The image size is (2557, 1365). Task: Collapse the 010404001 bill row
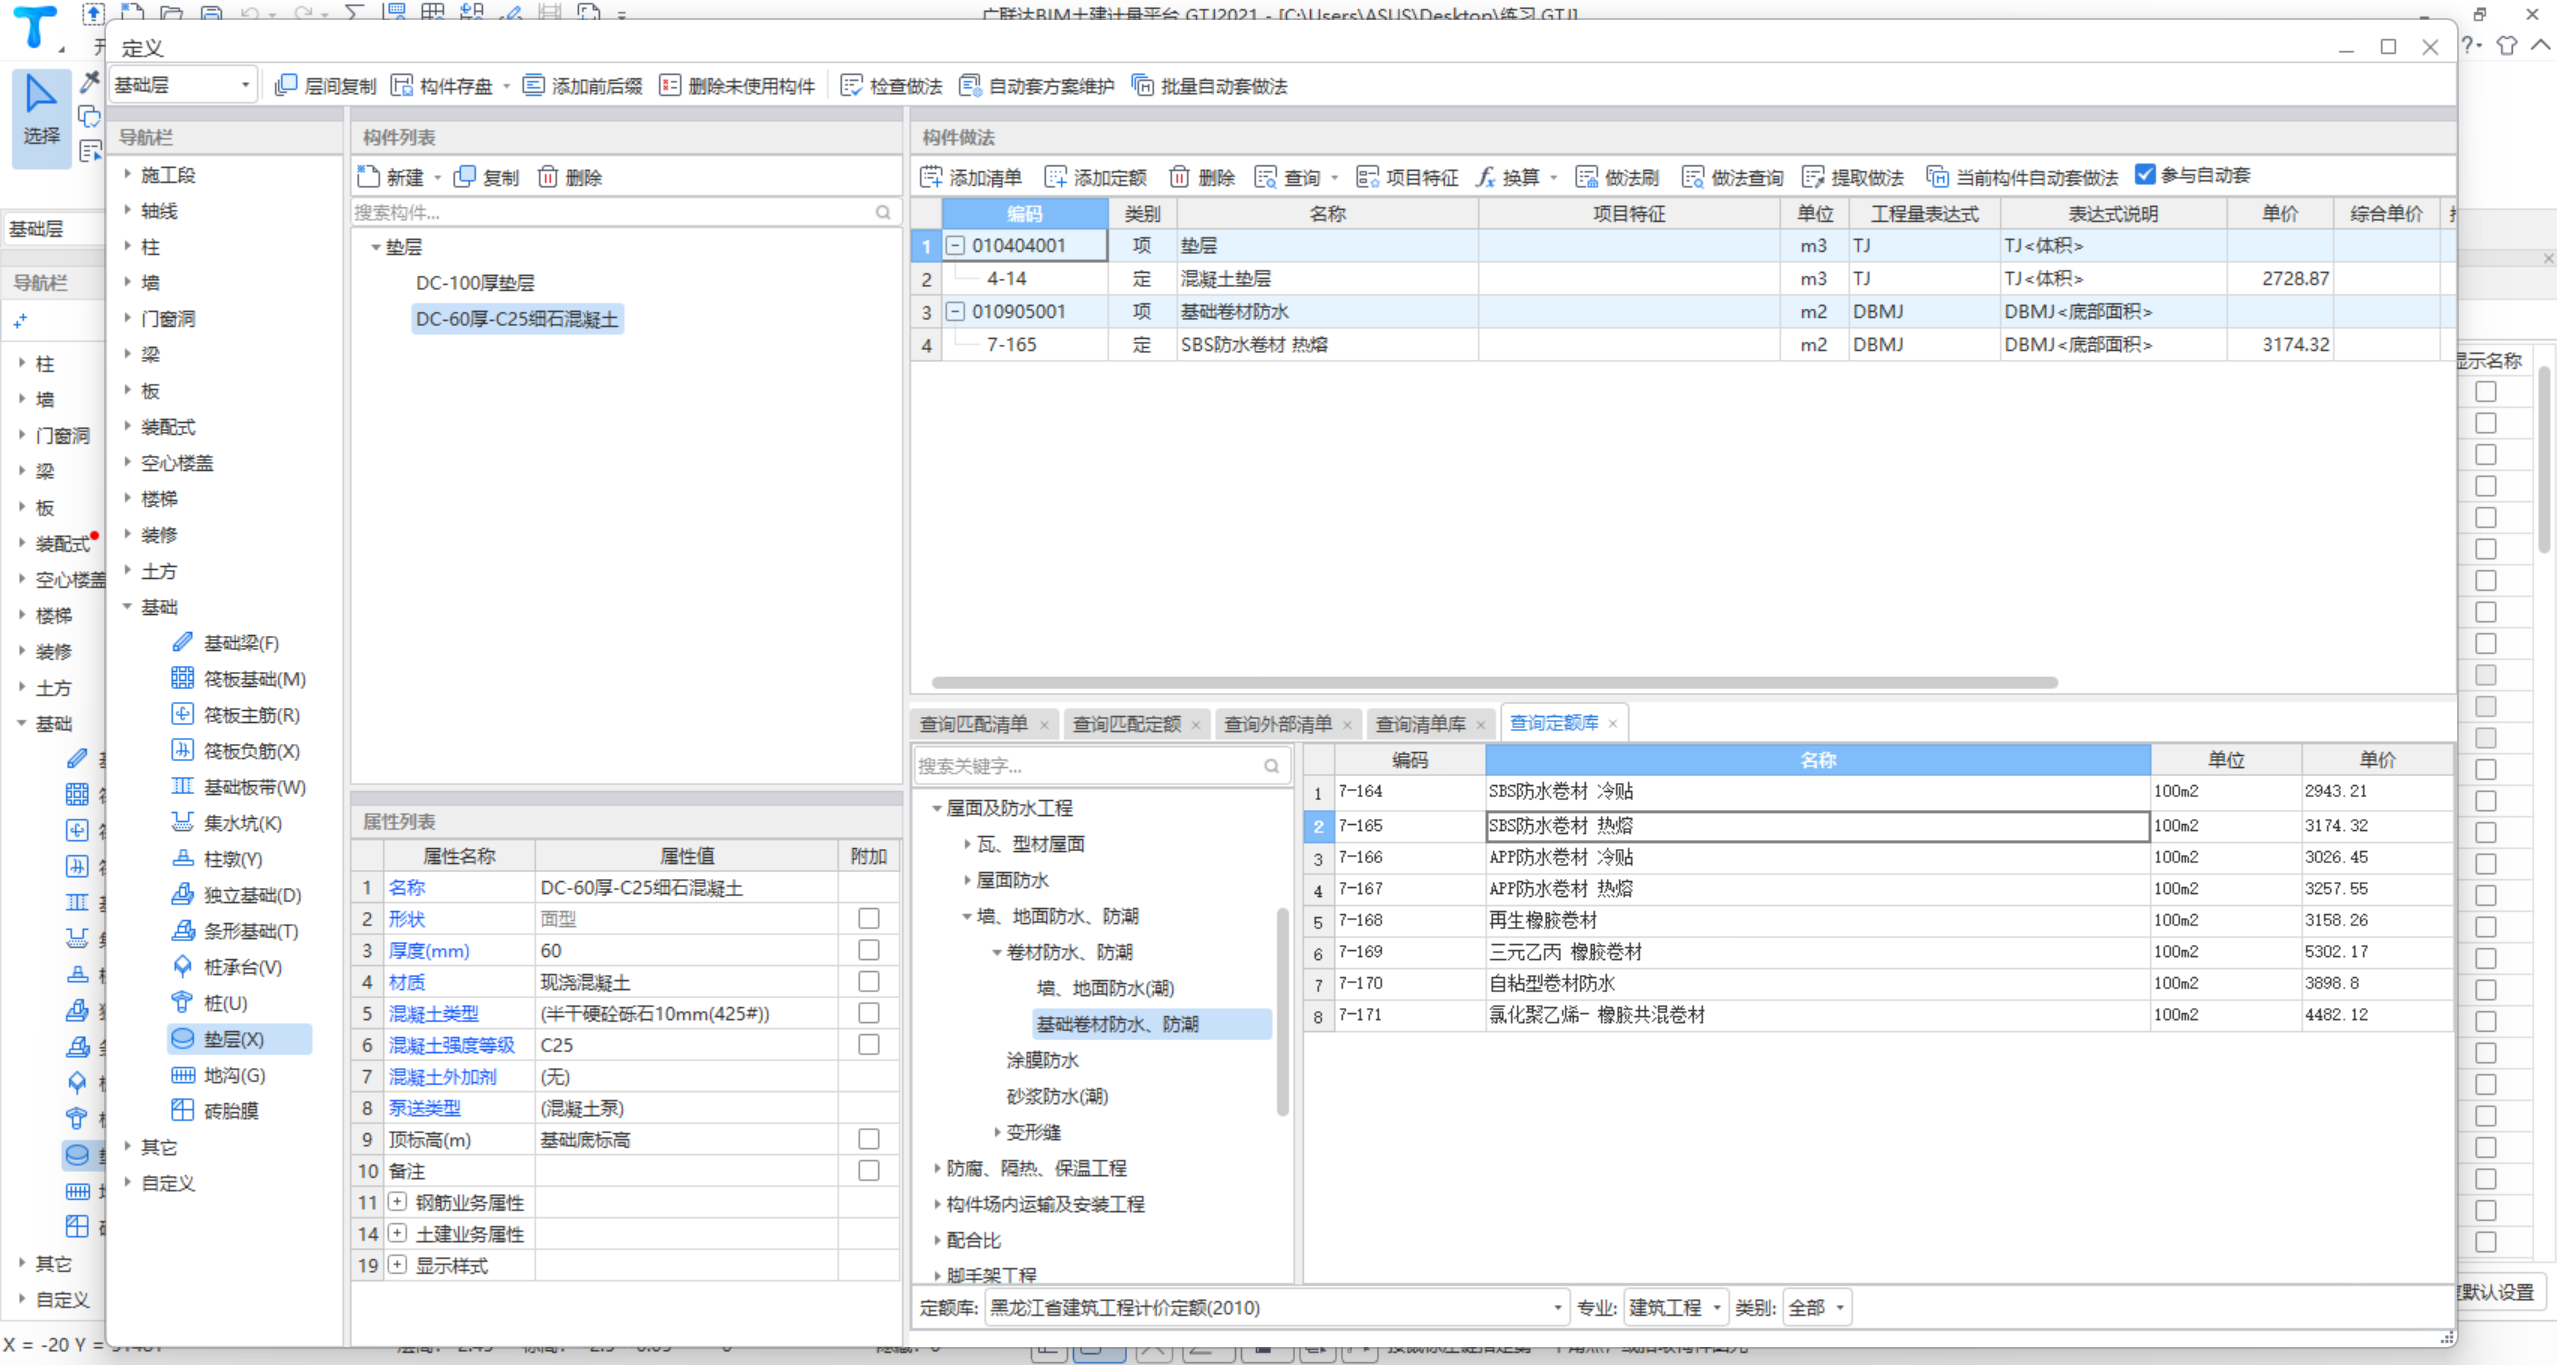click(x=956, y=245)
